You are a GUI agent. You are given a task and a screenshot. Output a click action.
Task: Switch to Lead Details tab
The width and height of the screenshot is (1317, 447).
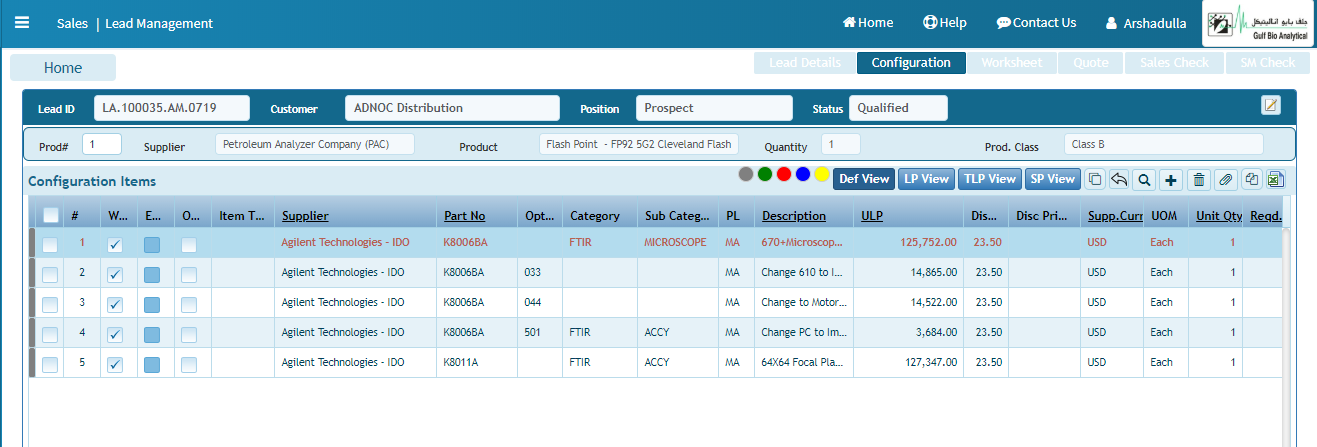[804, 63]
